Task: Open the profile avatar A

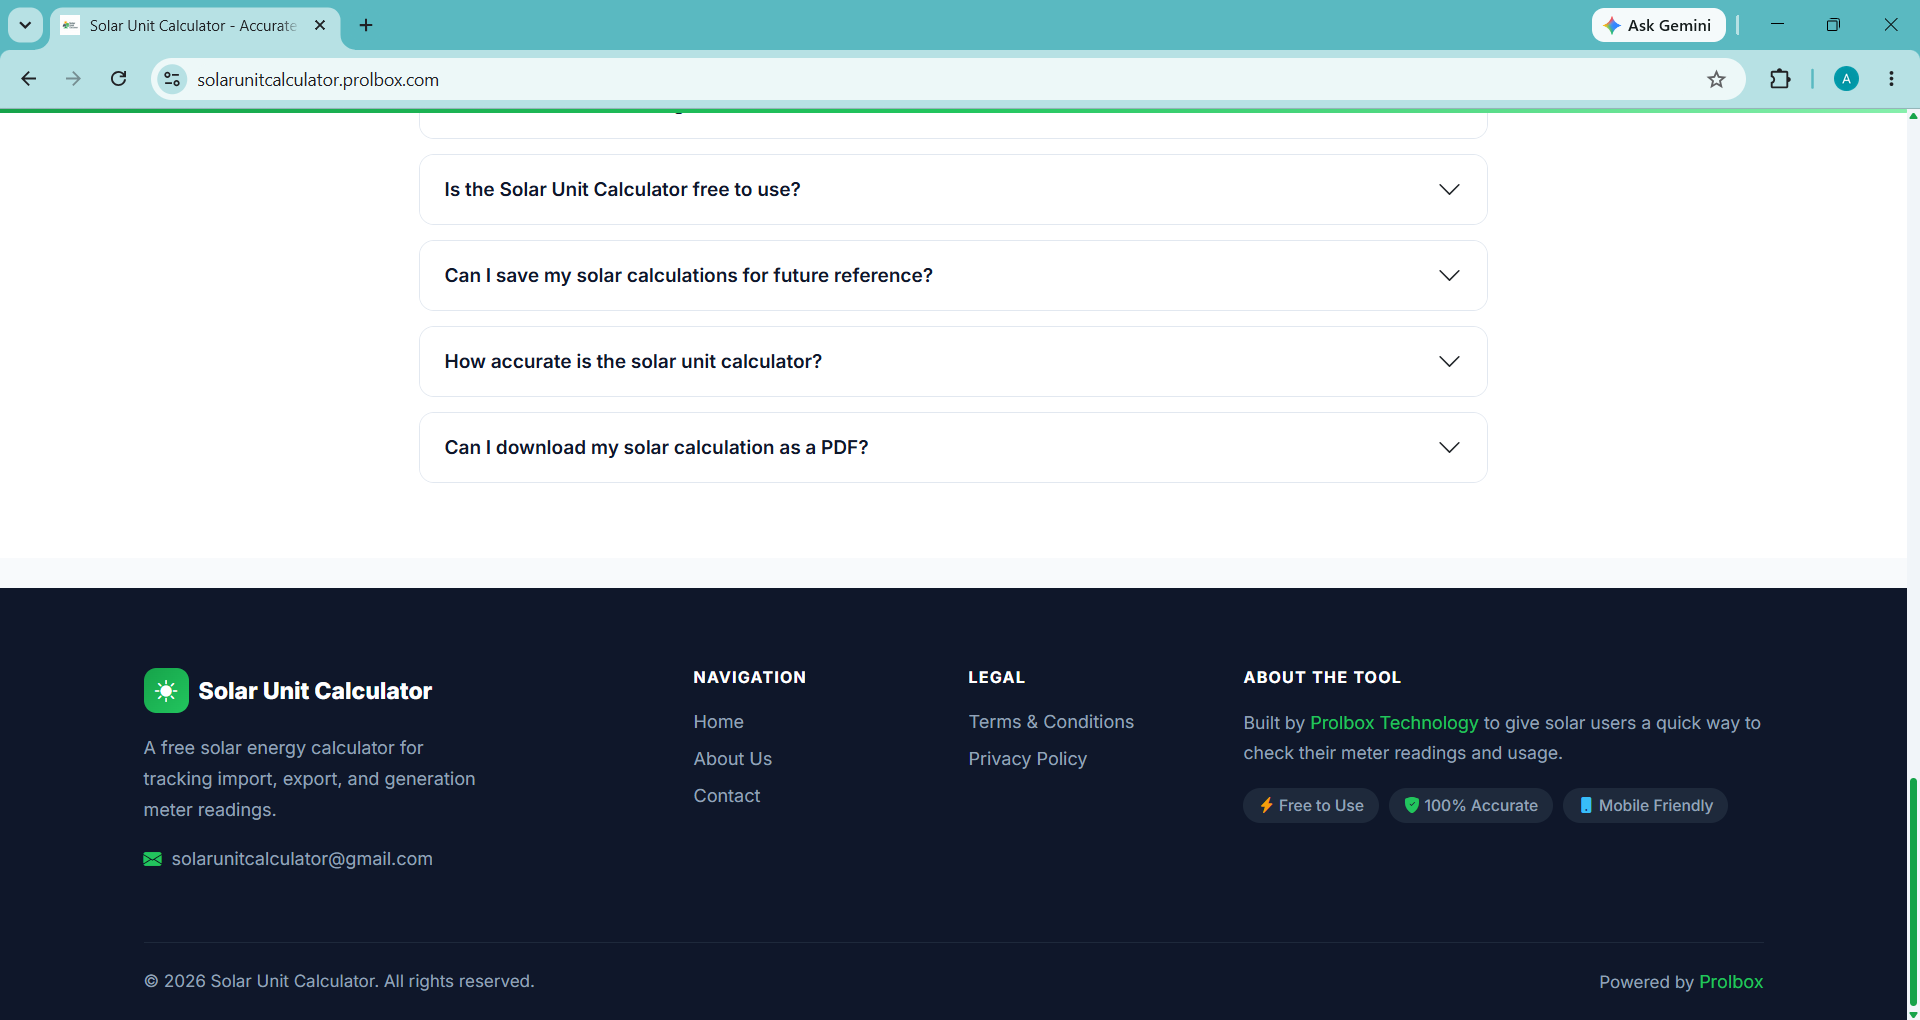Action: tap(1846, 79)
